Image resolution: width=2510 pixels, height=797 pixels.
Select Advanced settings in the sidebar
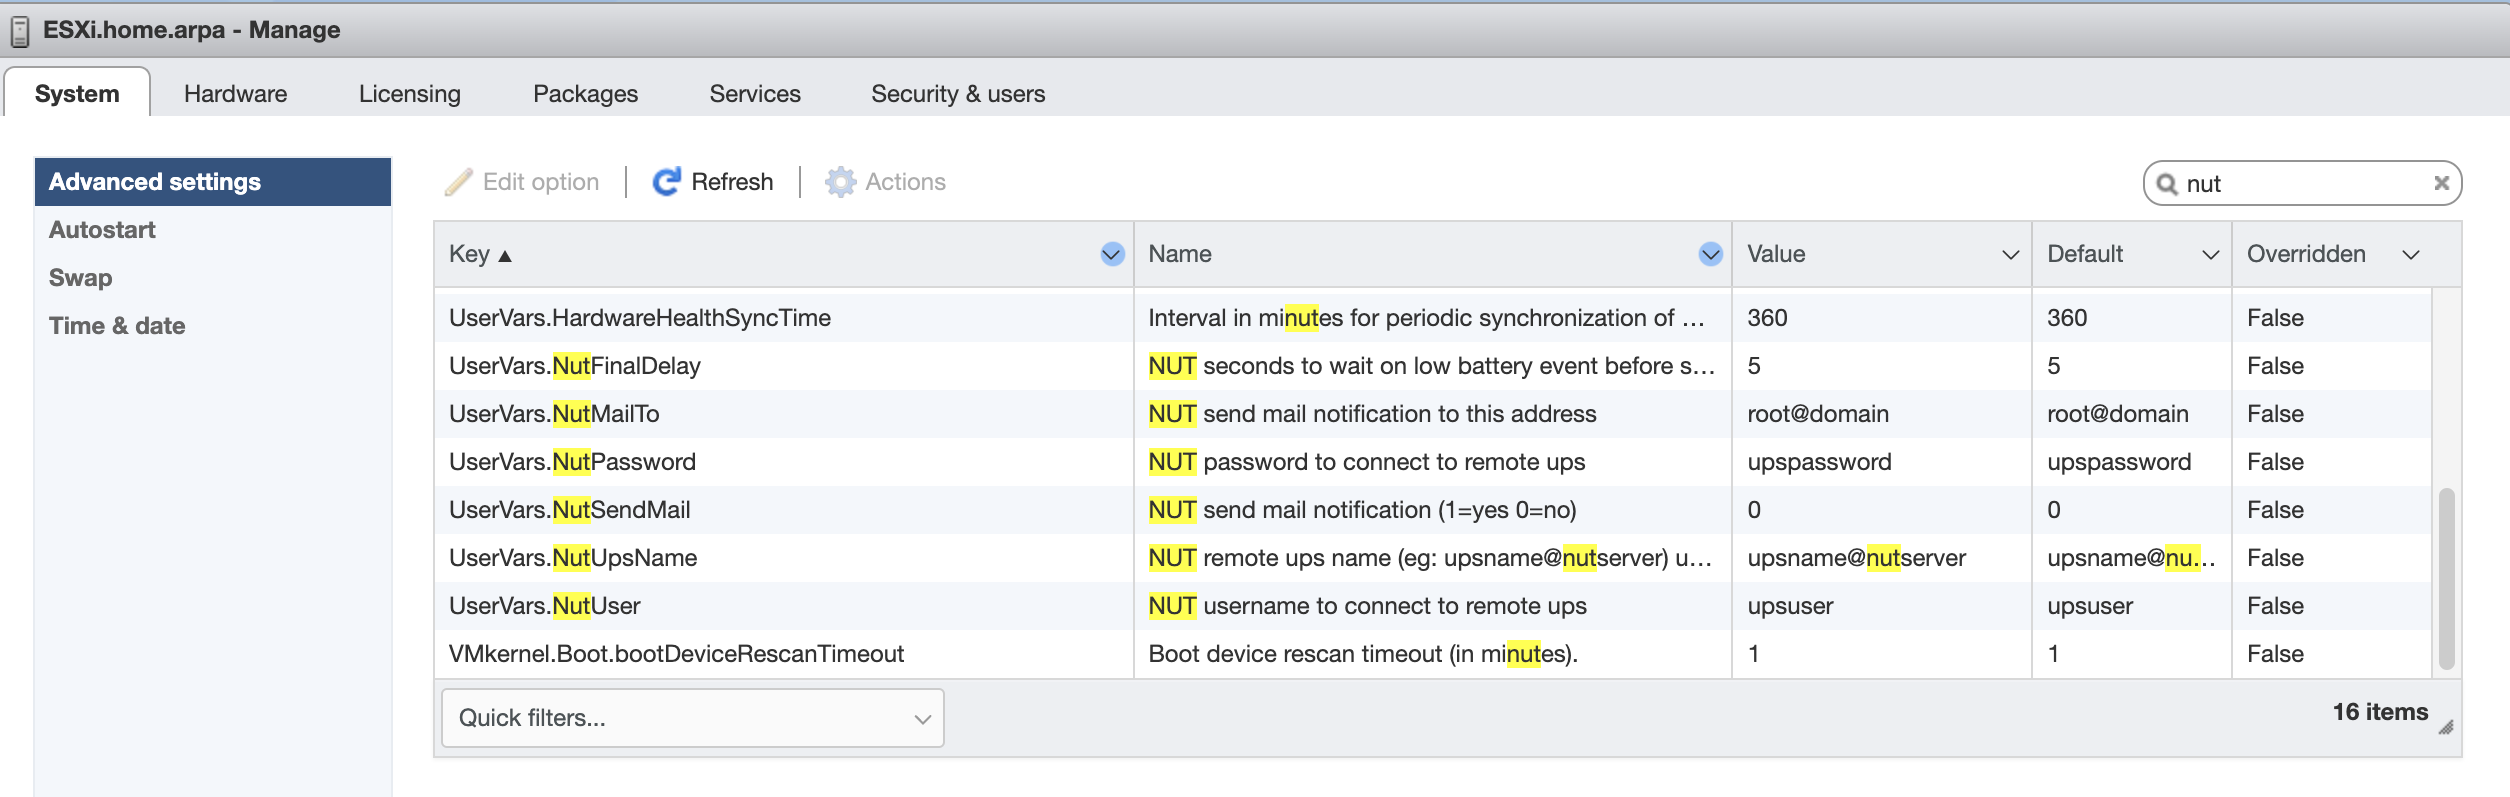coord(213,182)
